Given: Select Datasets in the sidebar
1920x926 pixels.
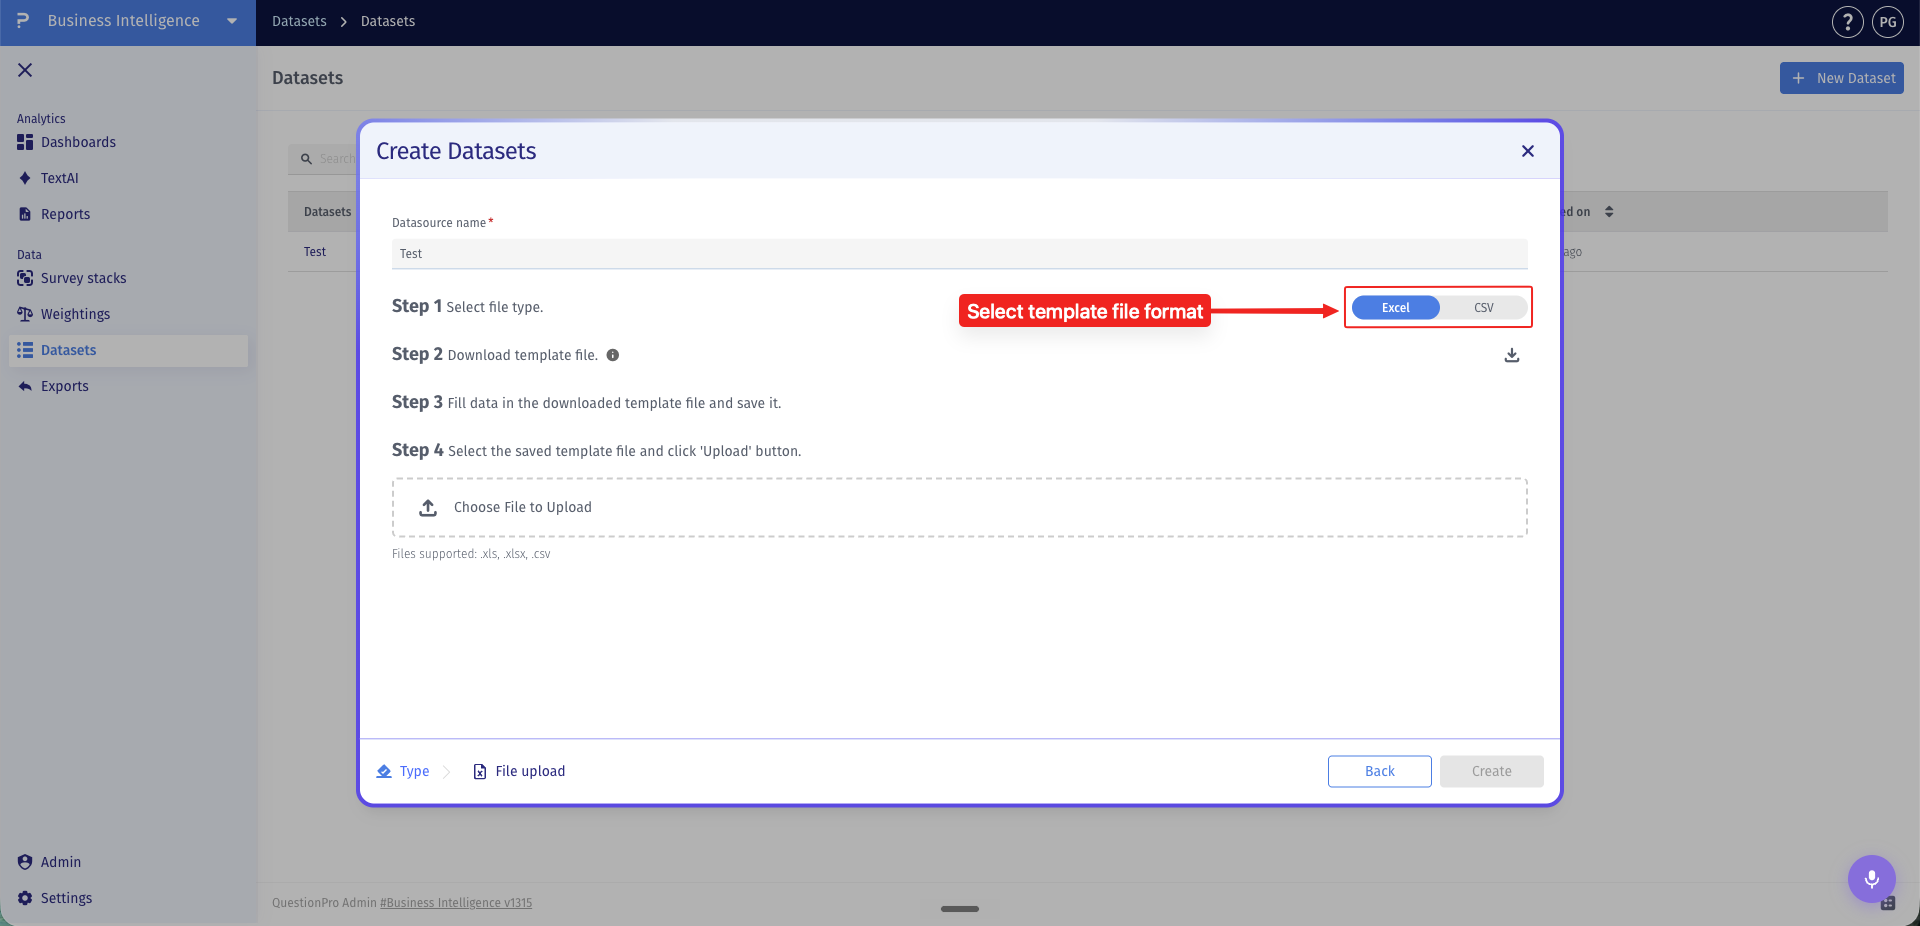Looking at the screenshot, I should (128, 350).
